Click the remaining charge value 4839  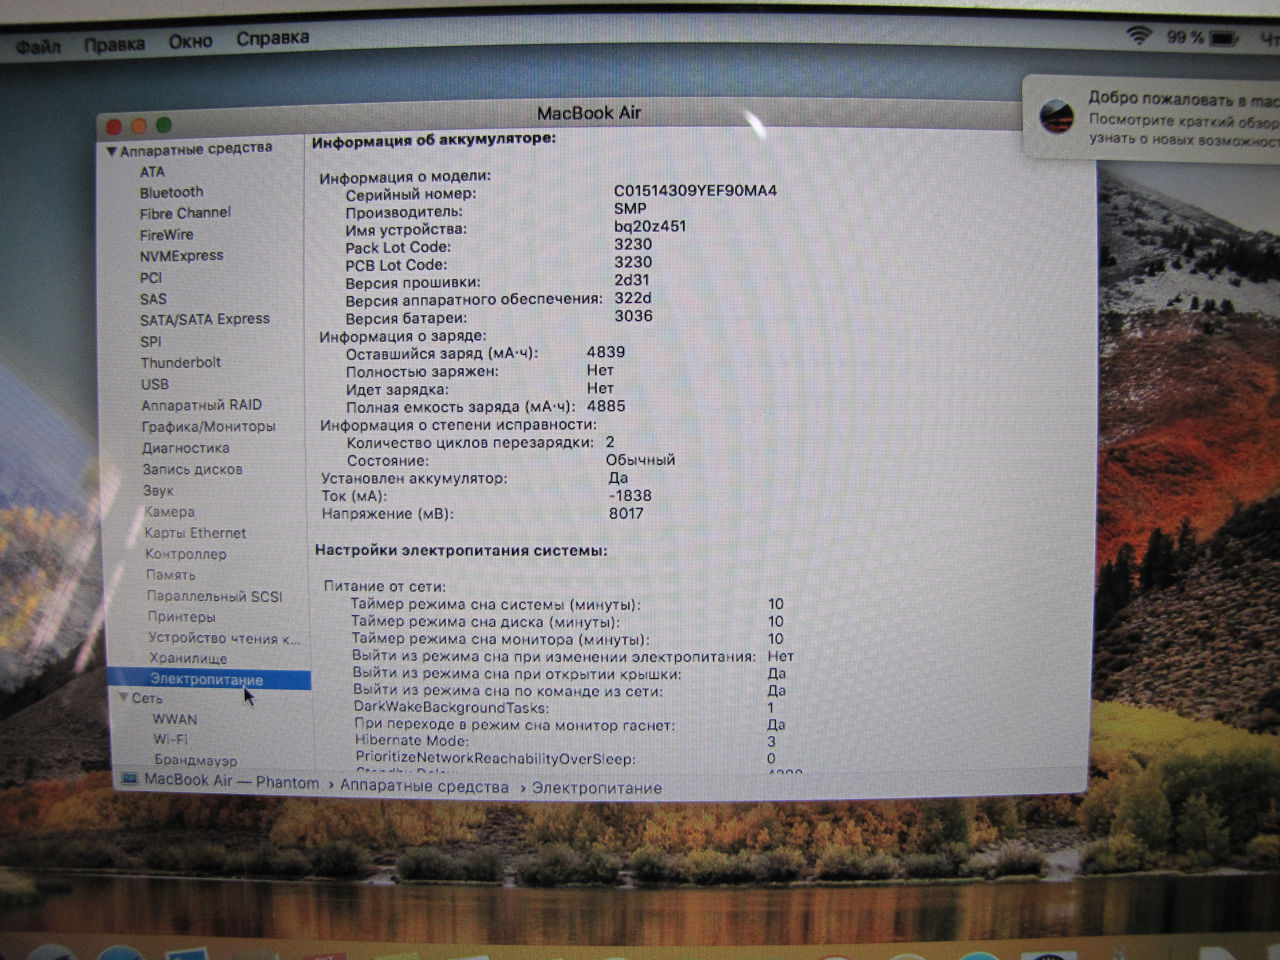tap(606, 352)
